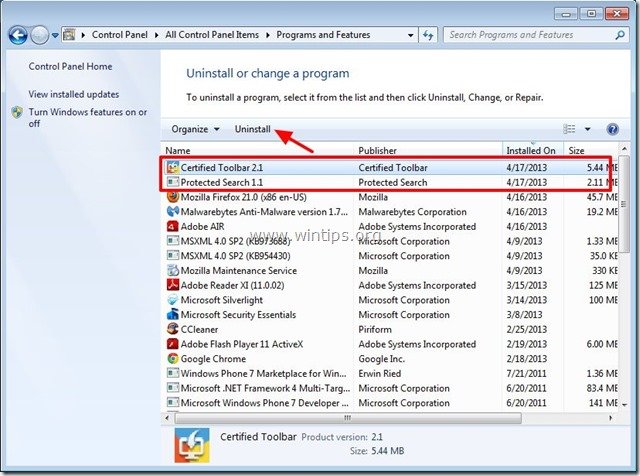Select the MSXML 4.0 SP2 (KB954430) icon
The image size is (640, 476).
173,256
